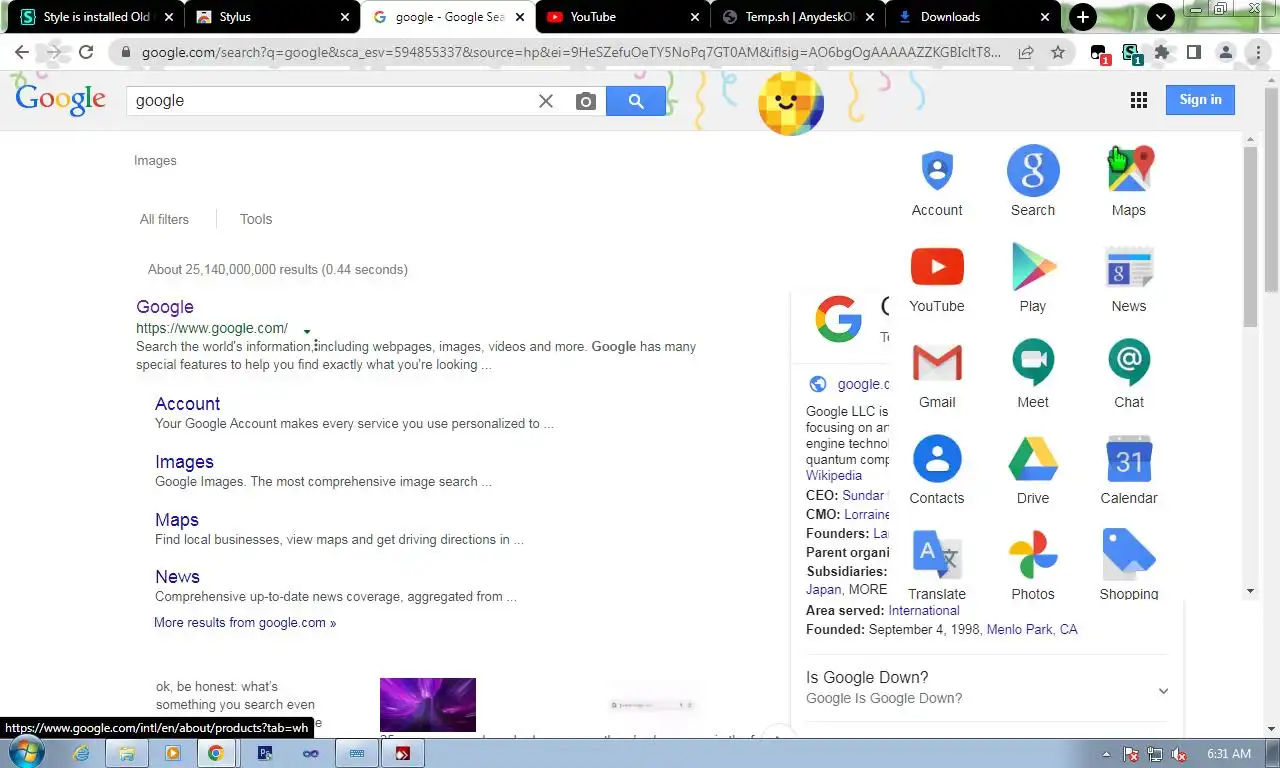Click the address bar URL field

[x=570, y=52]
